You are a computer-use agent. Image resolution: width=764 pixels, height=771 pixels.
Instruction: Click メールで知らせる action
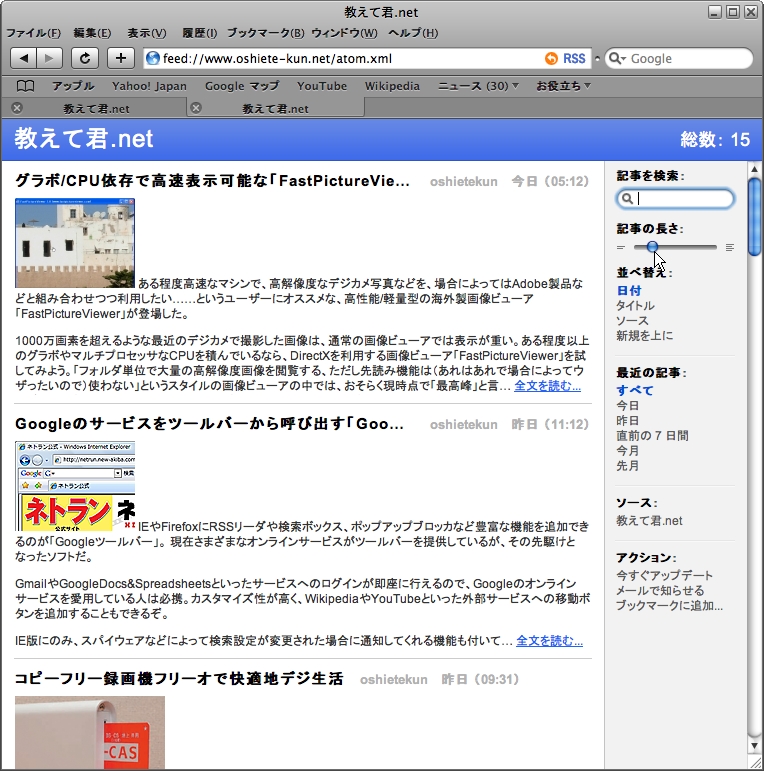(x=660, y=591)
